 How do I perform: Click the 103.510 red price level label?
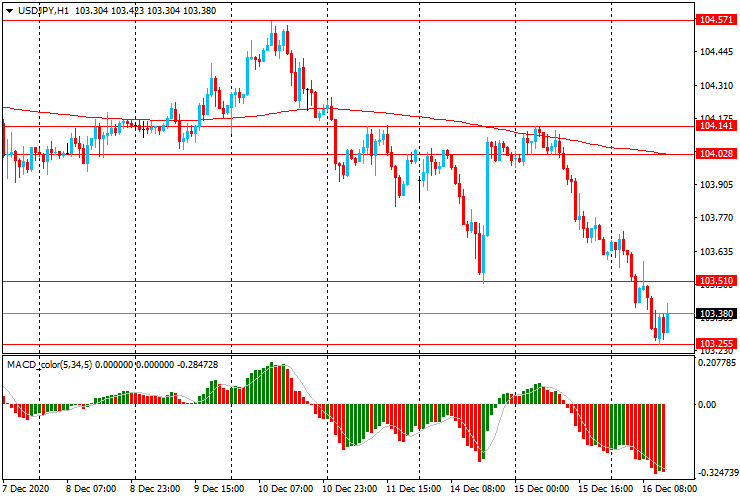(716, 281)
